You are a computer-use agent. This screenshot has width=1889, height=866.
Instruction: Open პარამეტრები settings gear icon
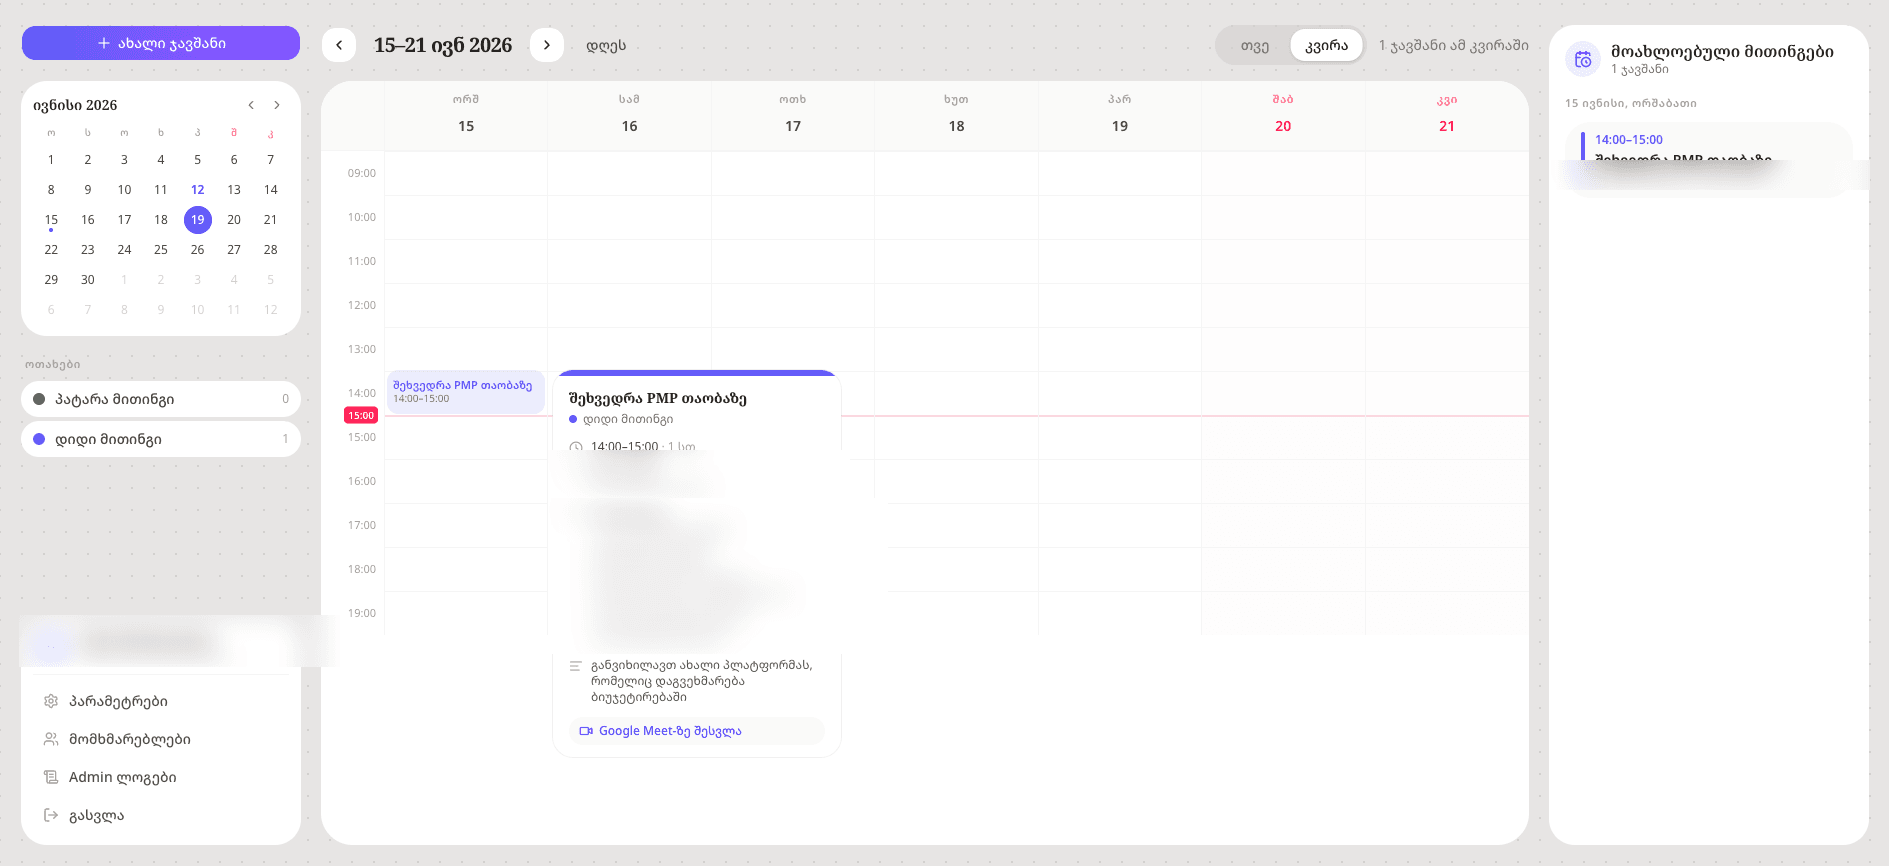coord(51,701)
